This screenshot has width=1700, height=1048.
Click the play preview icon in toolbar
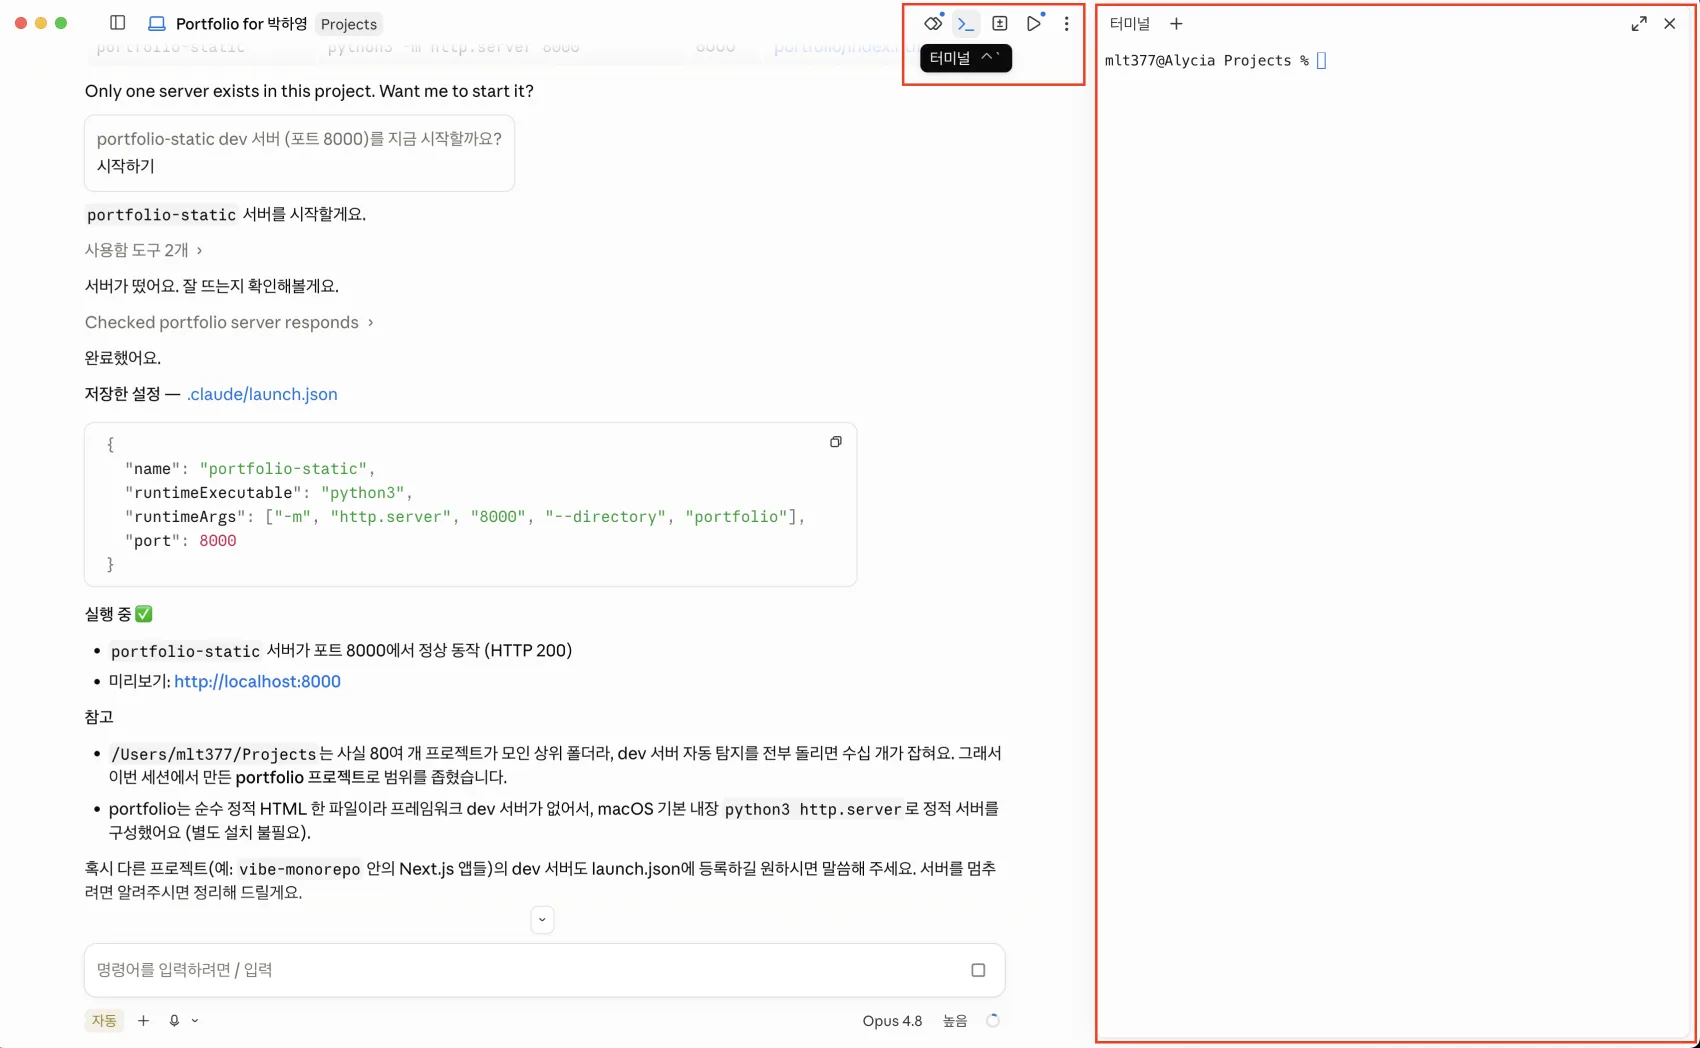coord(1033,23)
